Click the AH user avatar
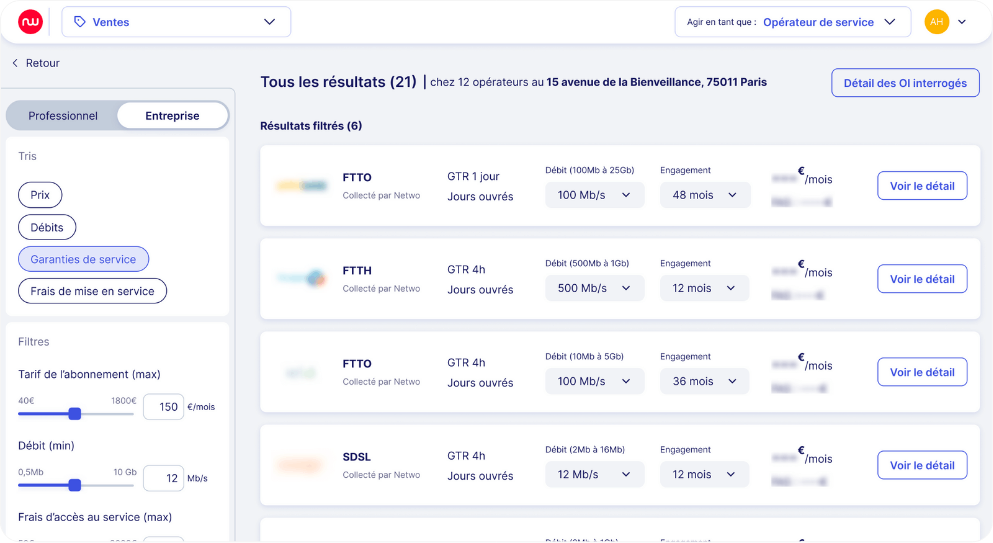This screenshot has height=543, width=993. pos(937,22)
